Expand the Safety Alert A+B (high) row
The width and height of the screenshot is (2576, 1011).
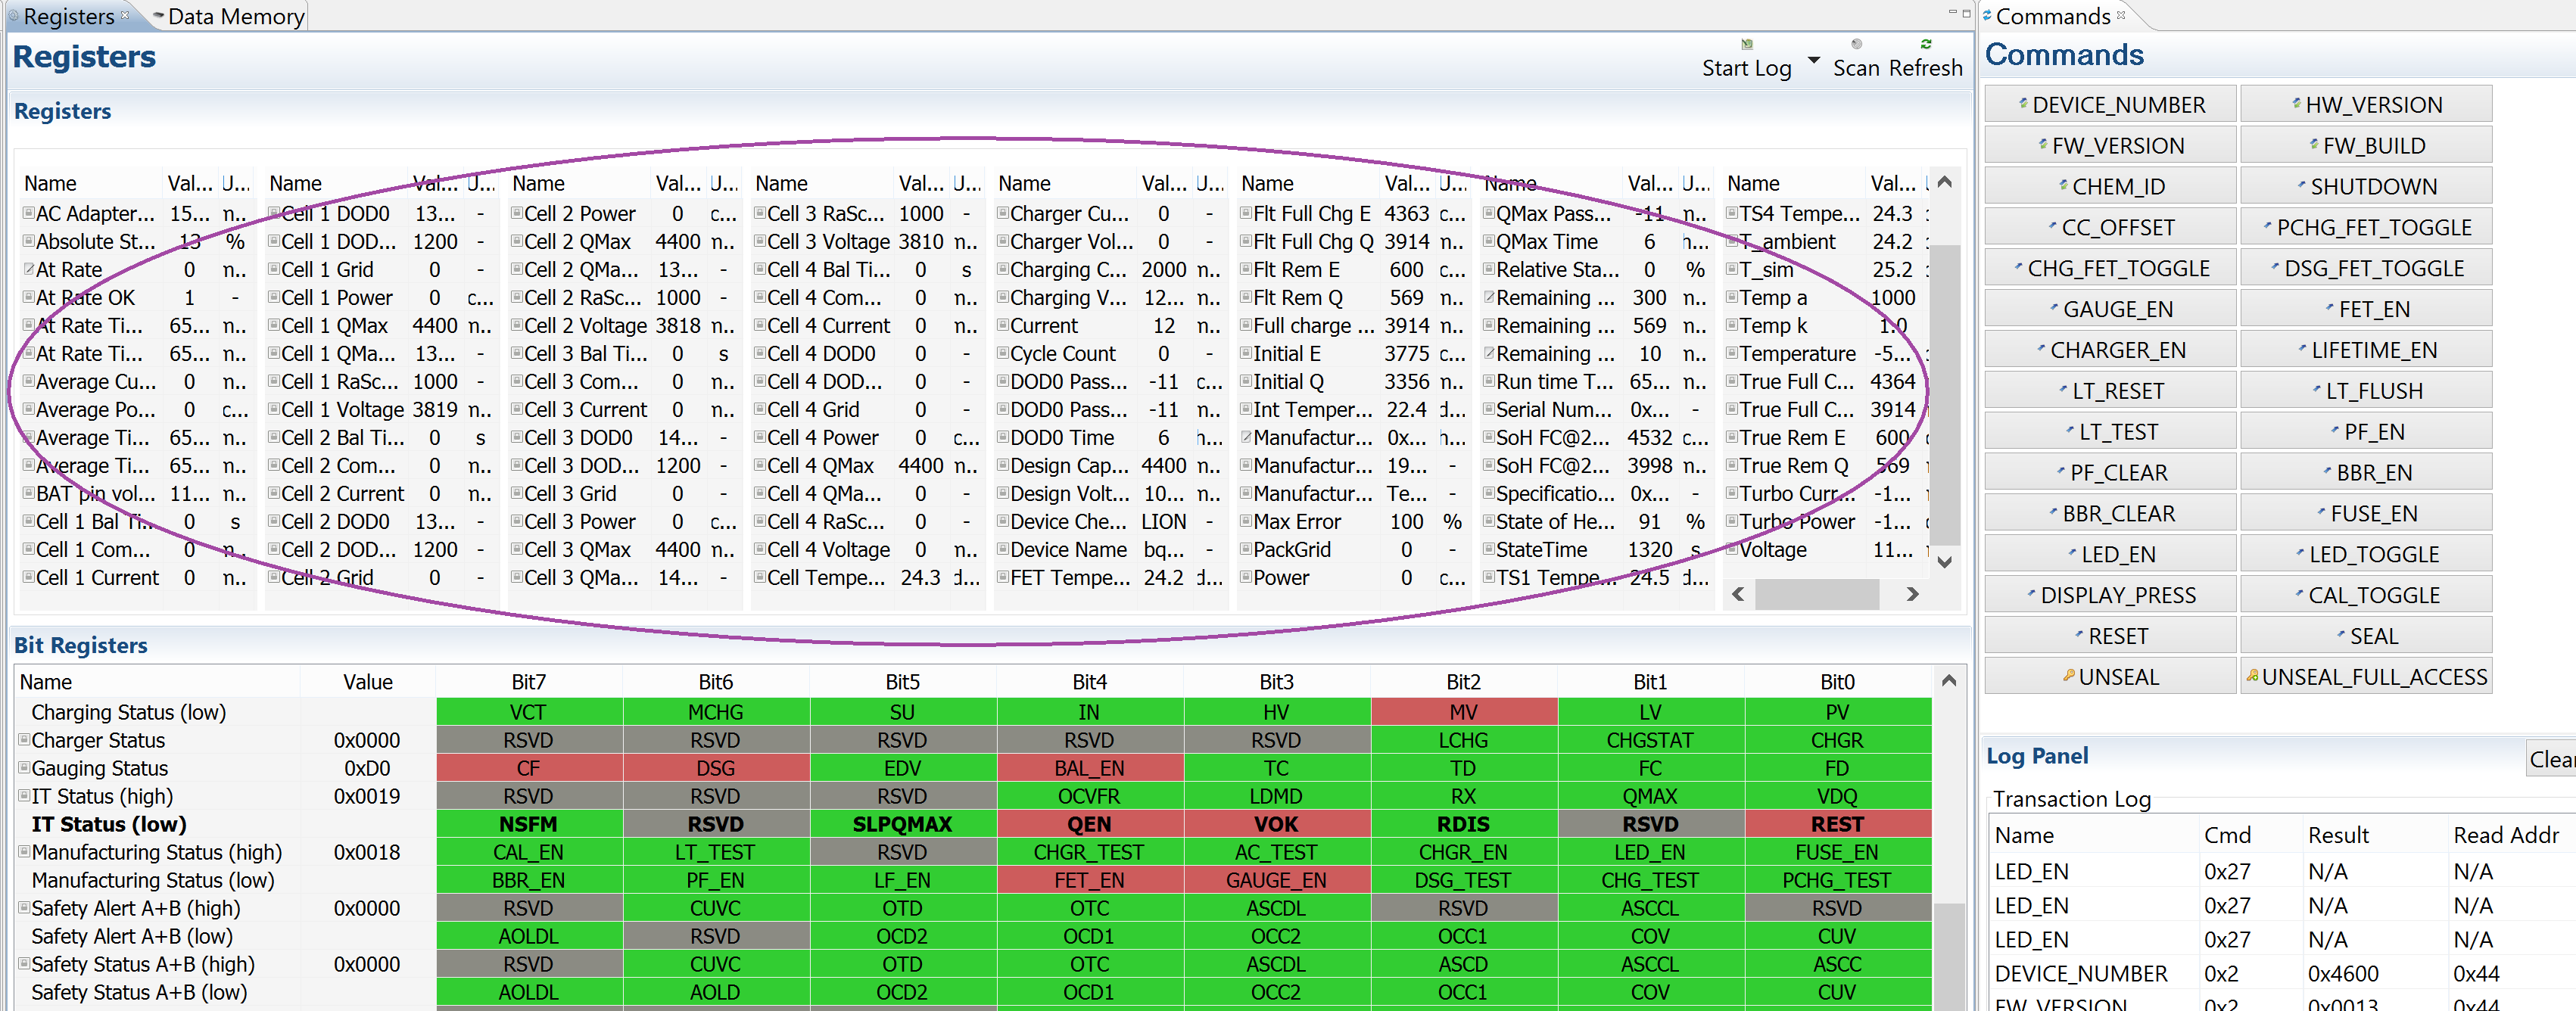tap(24, 908)
